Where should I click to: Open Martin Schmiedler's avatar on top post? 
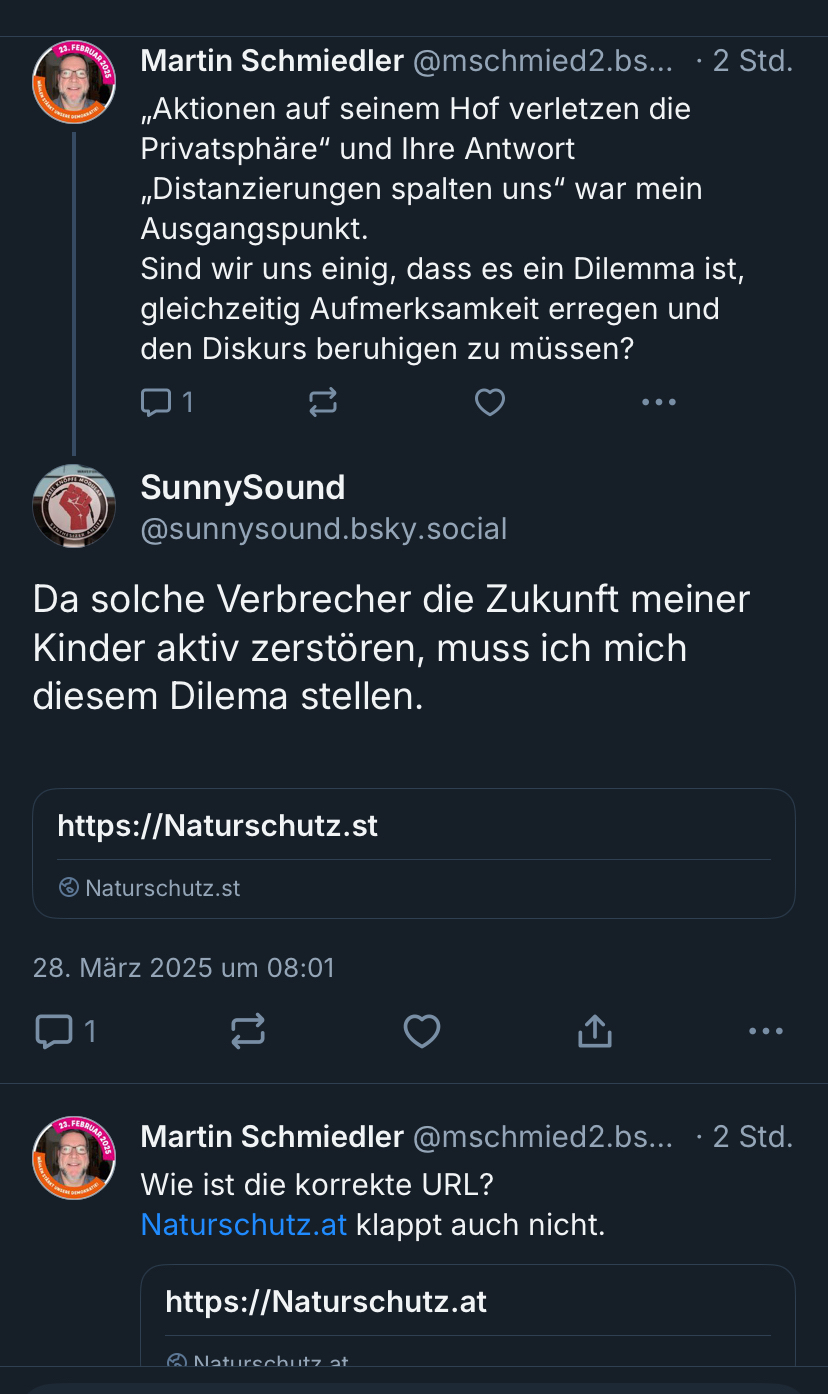point(74,82)
